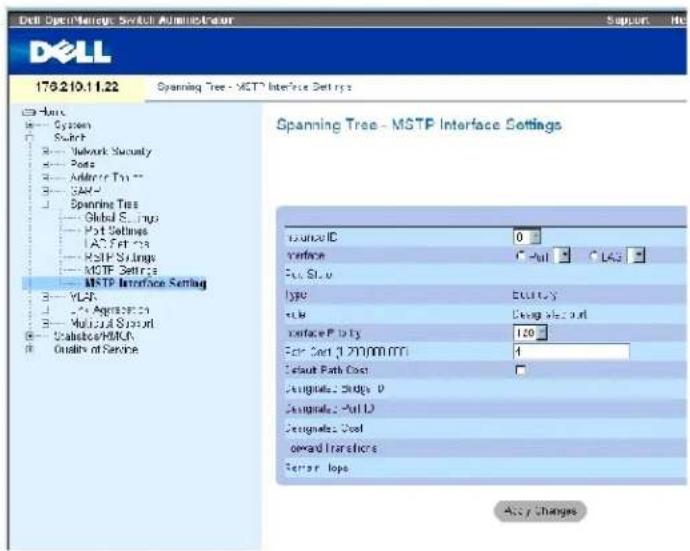Click the Designated Bridge ID label

coord(334,389)
